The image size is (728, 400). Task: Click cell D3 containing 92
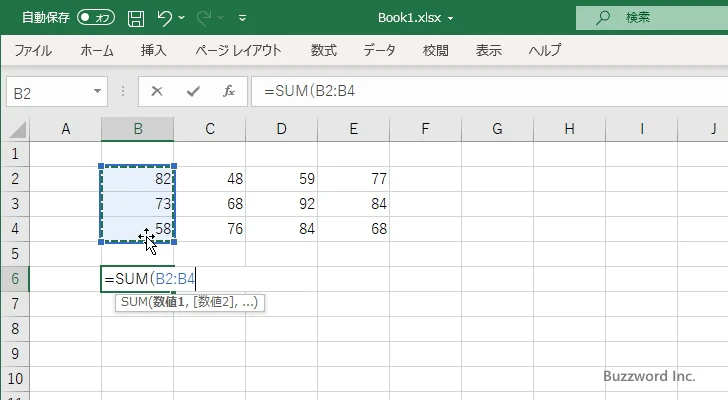click(282, 204)
